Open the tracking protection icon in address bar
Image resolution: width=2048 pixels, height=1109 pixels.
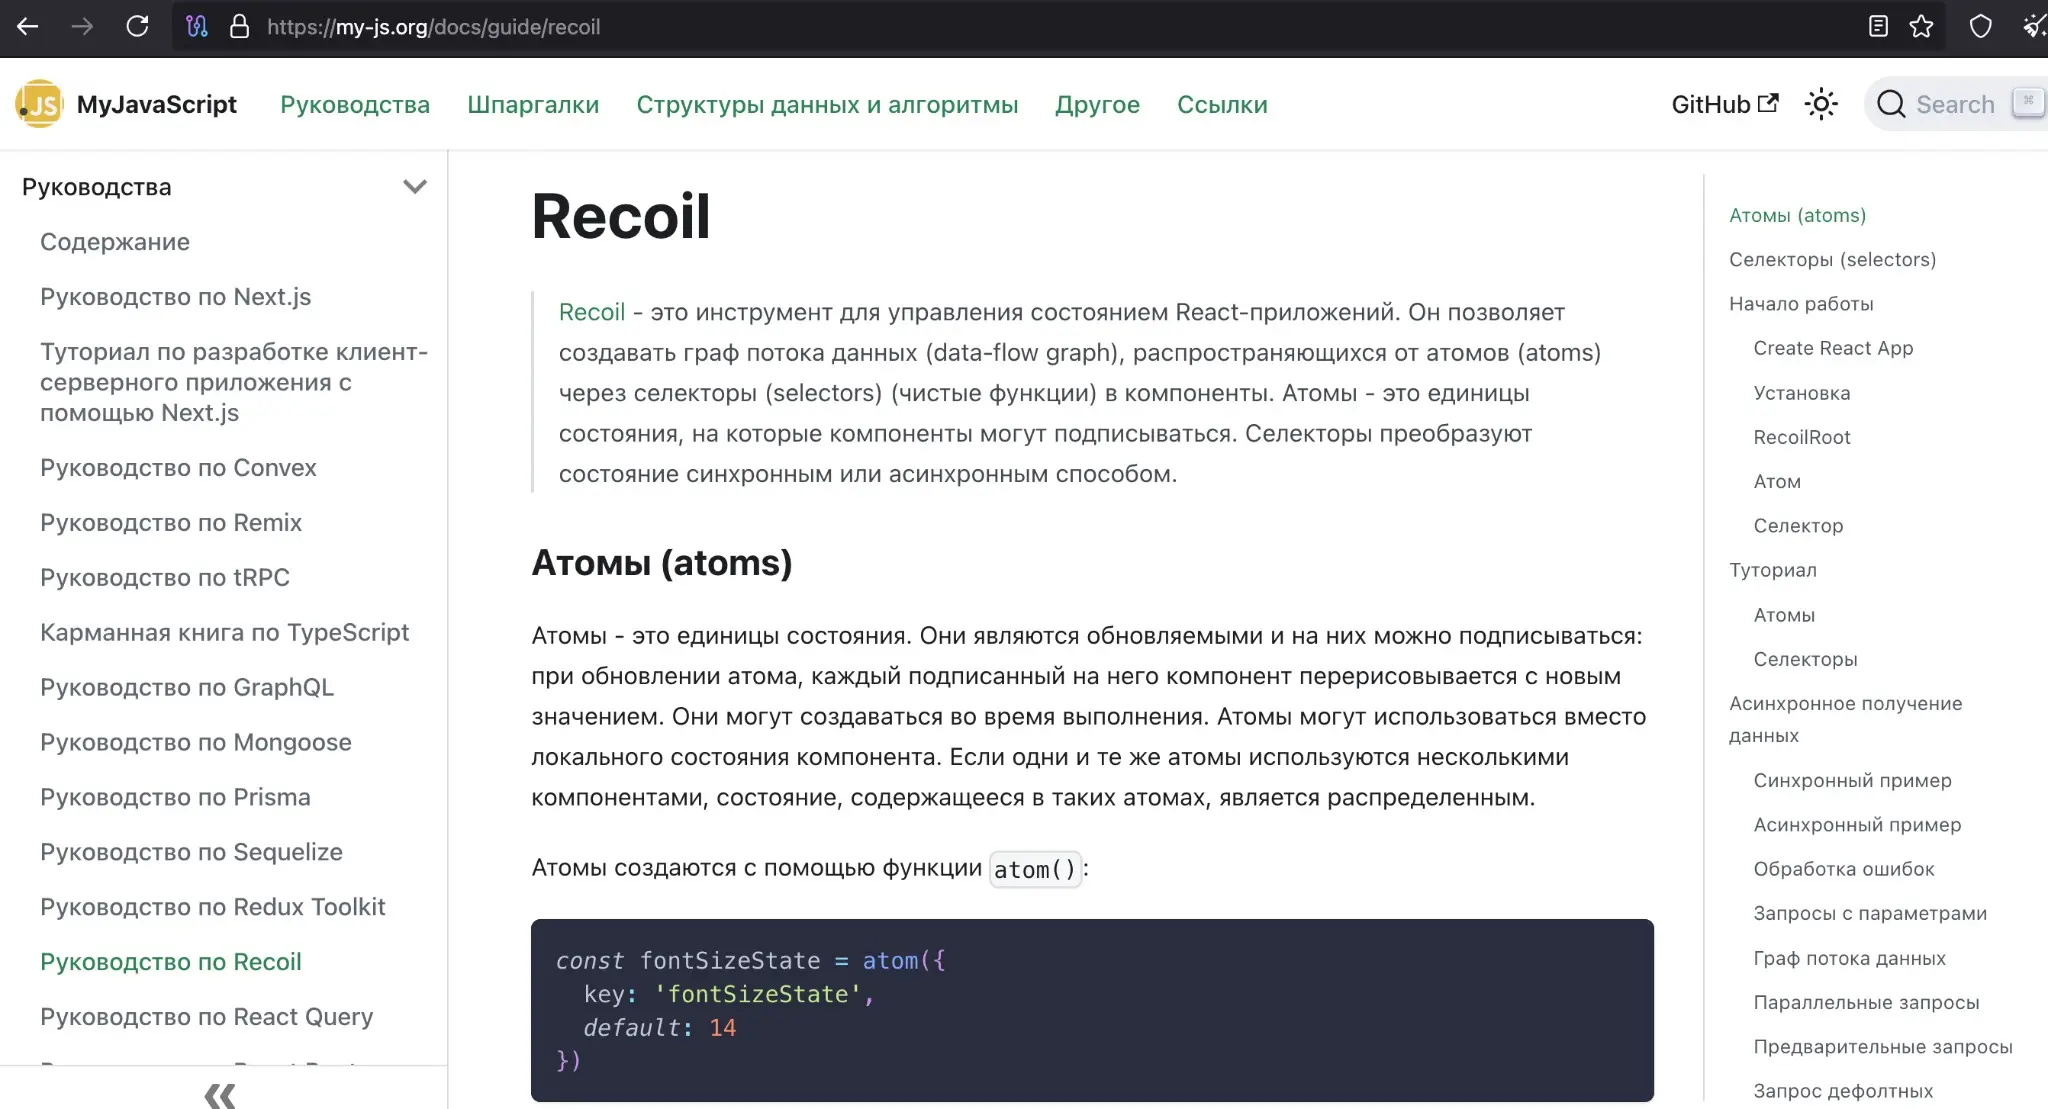[197, 27]
